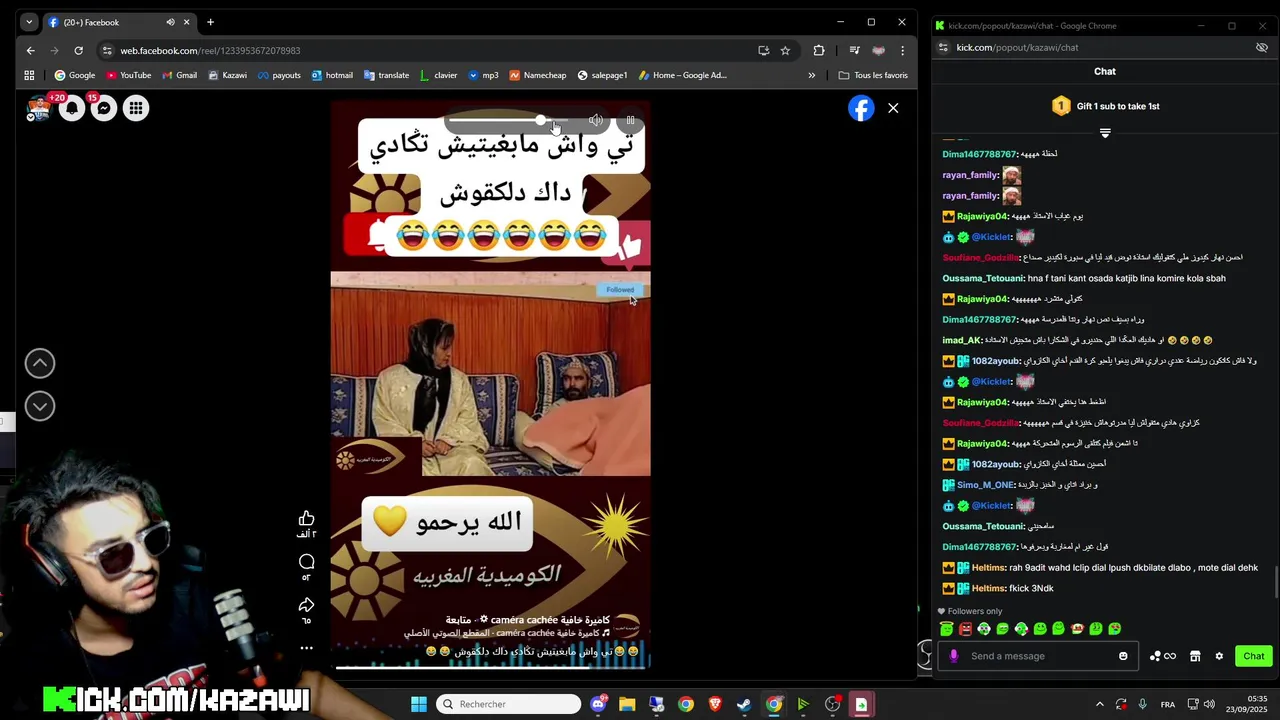
Task: Open the salepage1 bookmark
Action: [602, 75]
